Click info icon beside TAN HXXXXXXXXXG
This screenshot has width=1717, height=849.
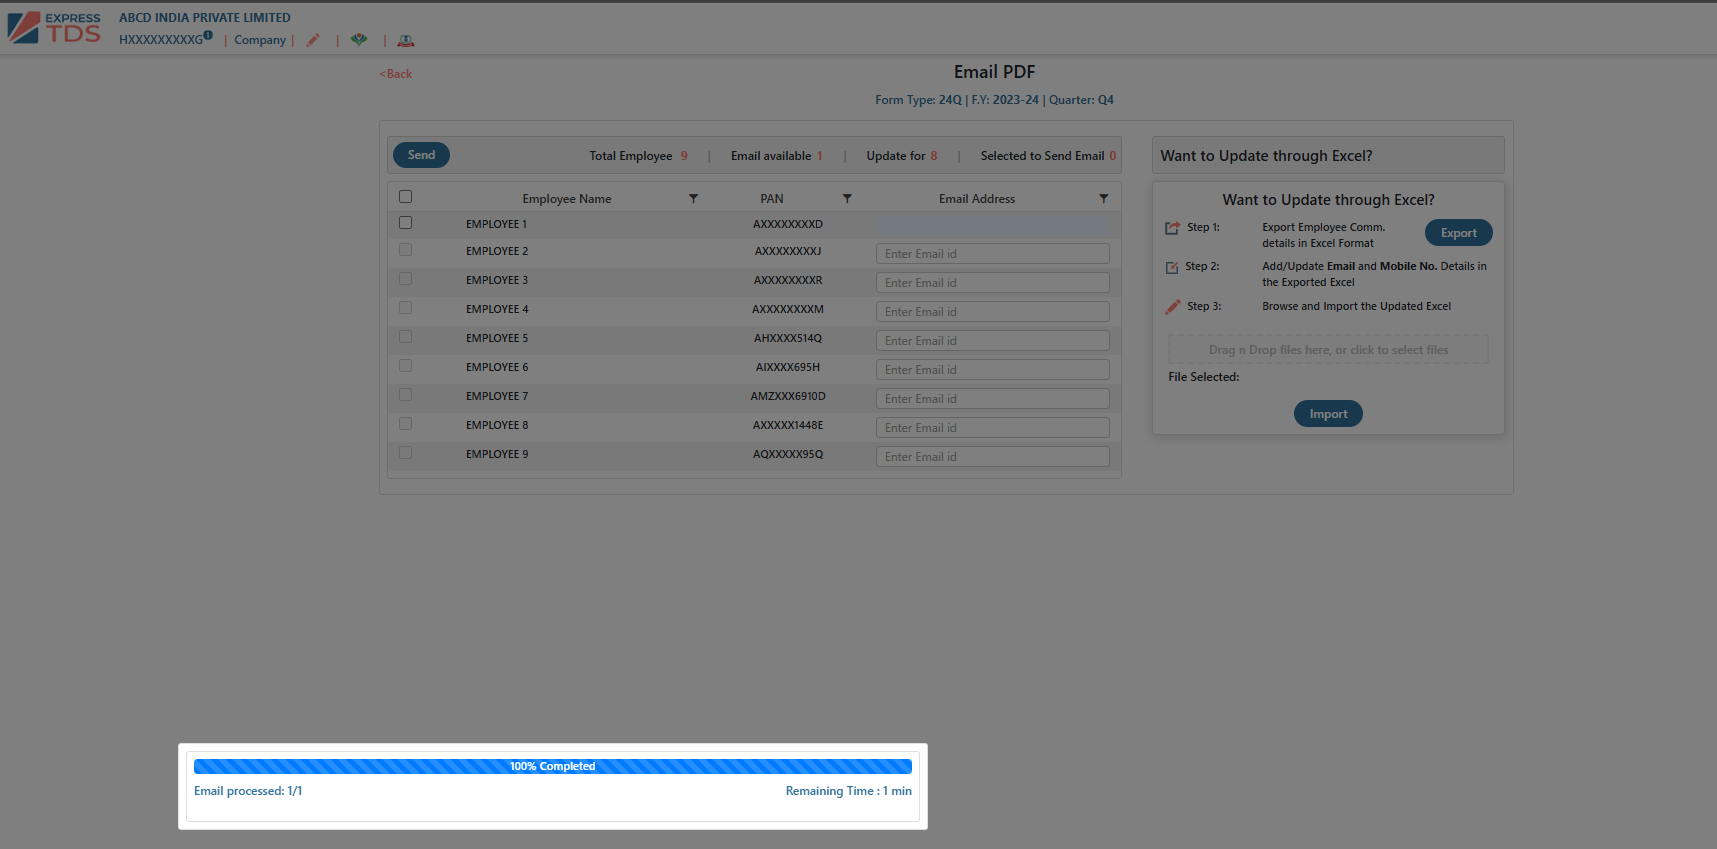pos(208,35)
